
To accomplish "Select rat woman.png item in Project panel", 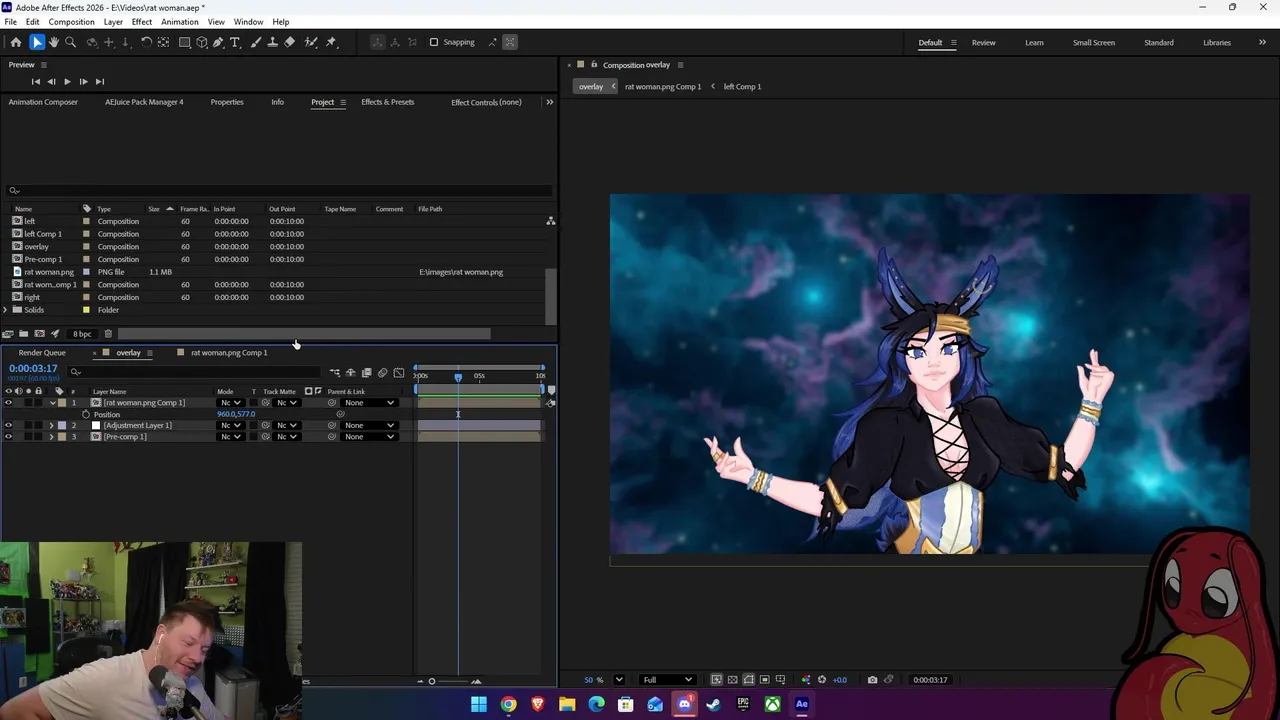I will pos(49,272).
